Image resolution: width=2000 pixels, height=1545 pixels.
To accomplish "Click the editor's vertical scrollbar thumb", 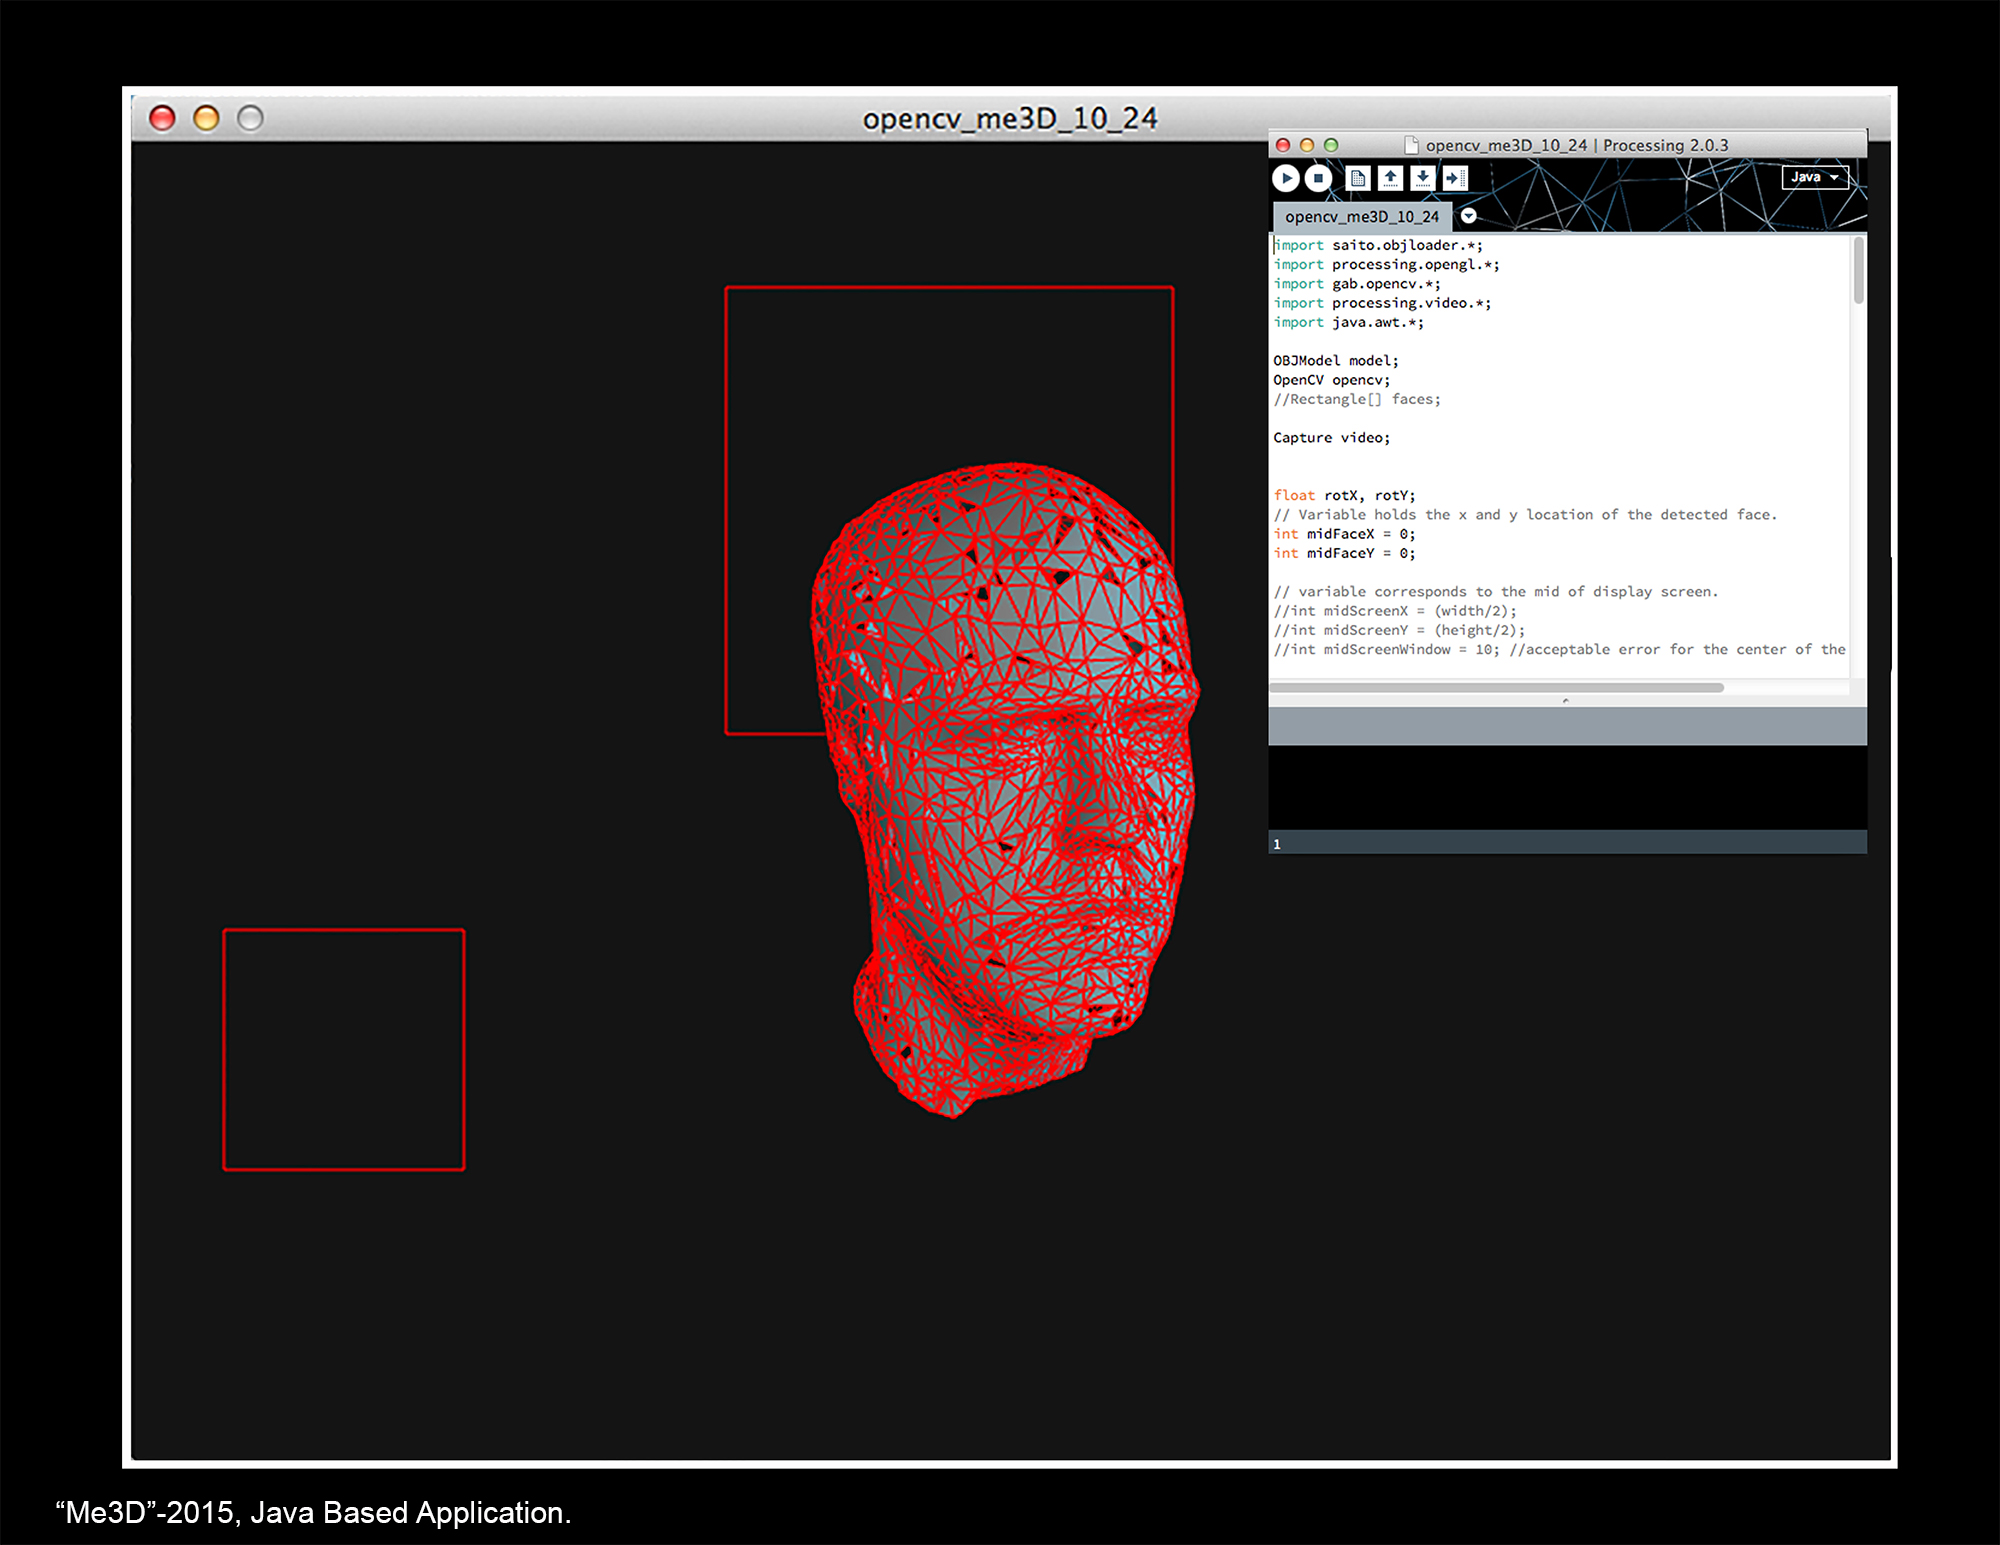I will pyautogui.click(x=1858, y=270).
